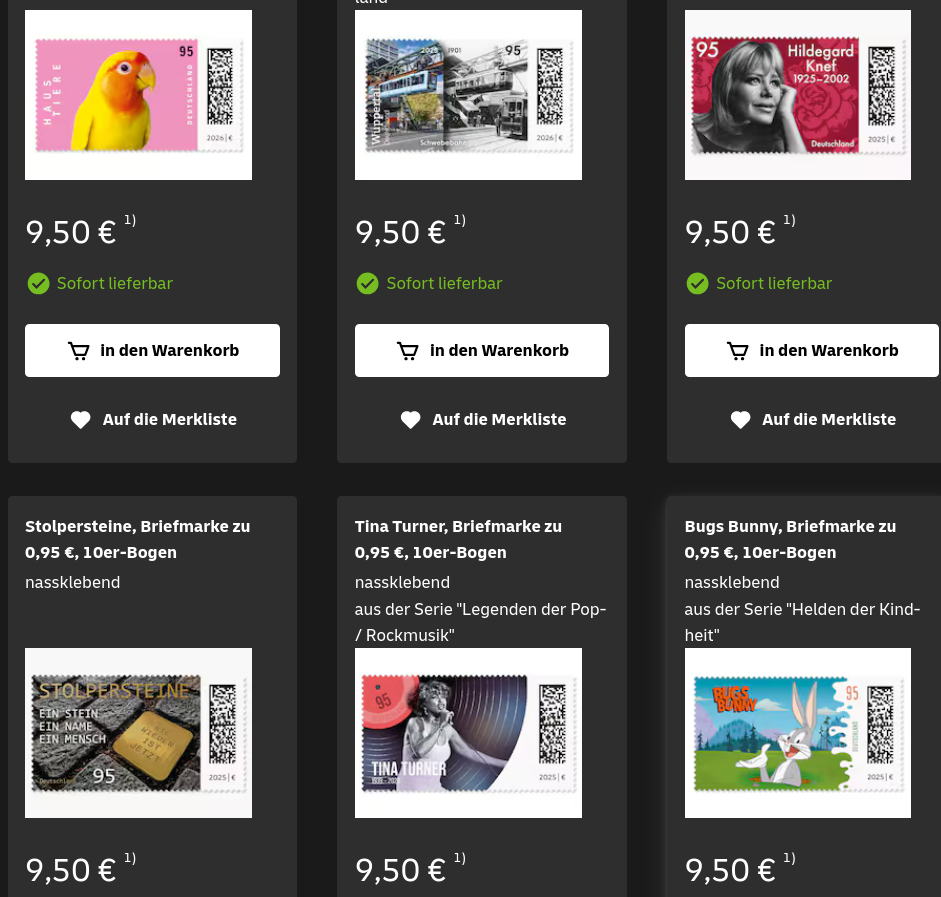Viewport: 941px width, 897px height.
Task: Click the cart icon in the Wuppertal stamp button
Action: click(408, 350)
